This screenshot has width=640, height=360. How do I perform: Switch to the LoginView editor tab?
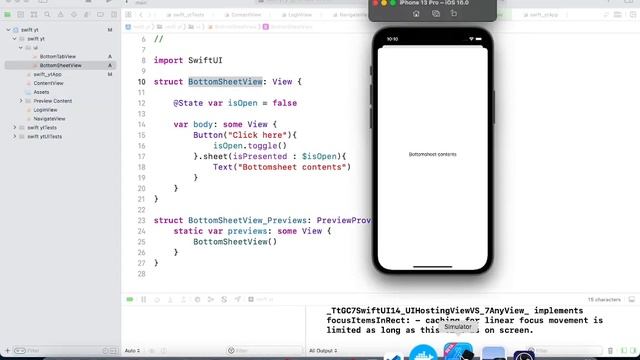point(297,15)
